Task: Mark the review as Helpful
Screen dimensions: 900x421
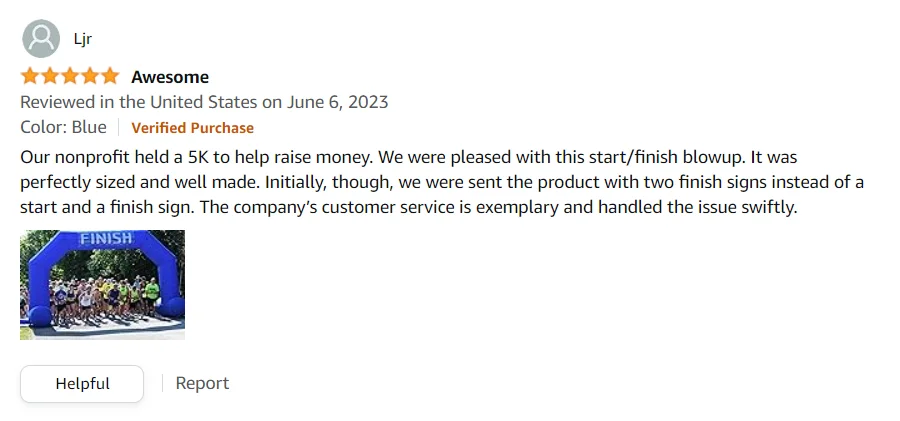Action: click(82, 383)
